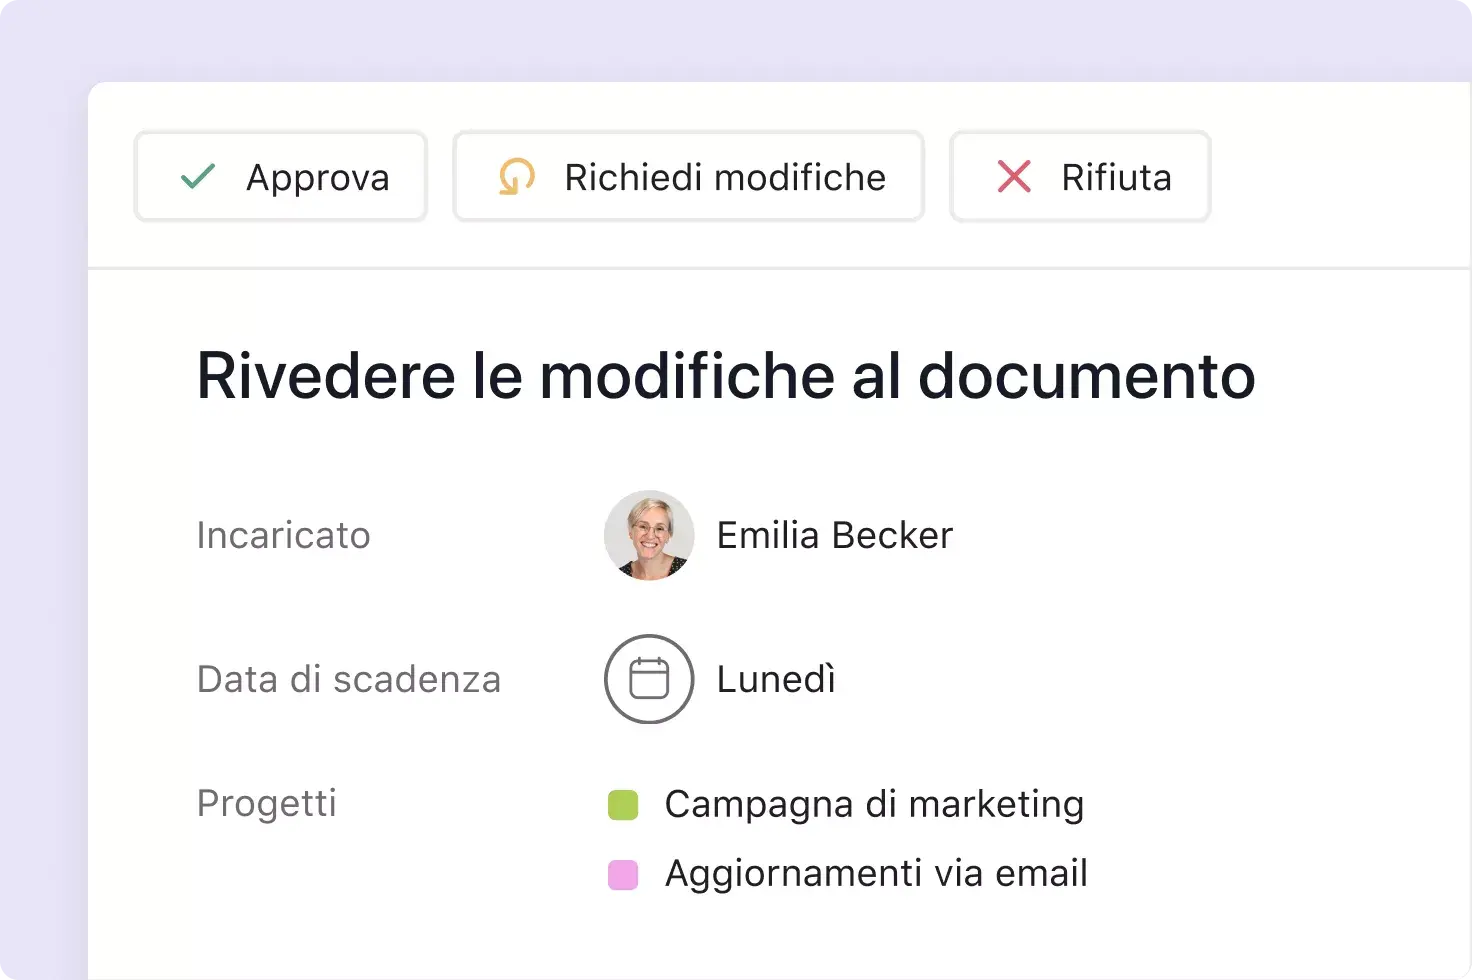Request changes using Richiedi modifiche
The width and height of the screenshot is (1472, 980).
click(688, 177)
